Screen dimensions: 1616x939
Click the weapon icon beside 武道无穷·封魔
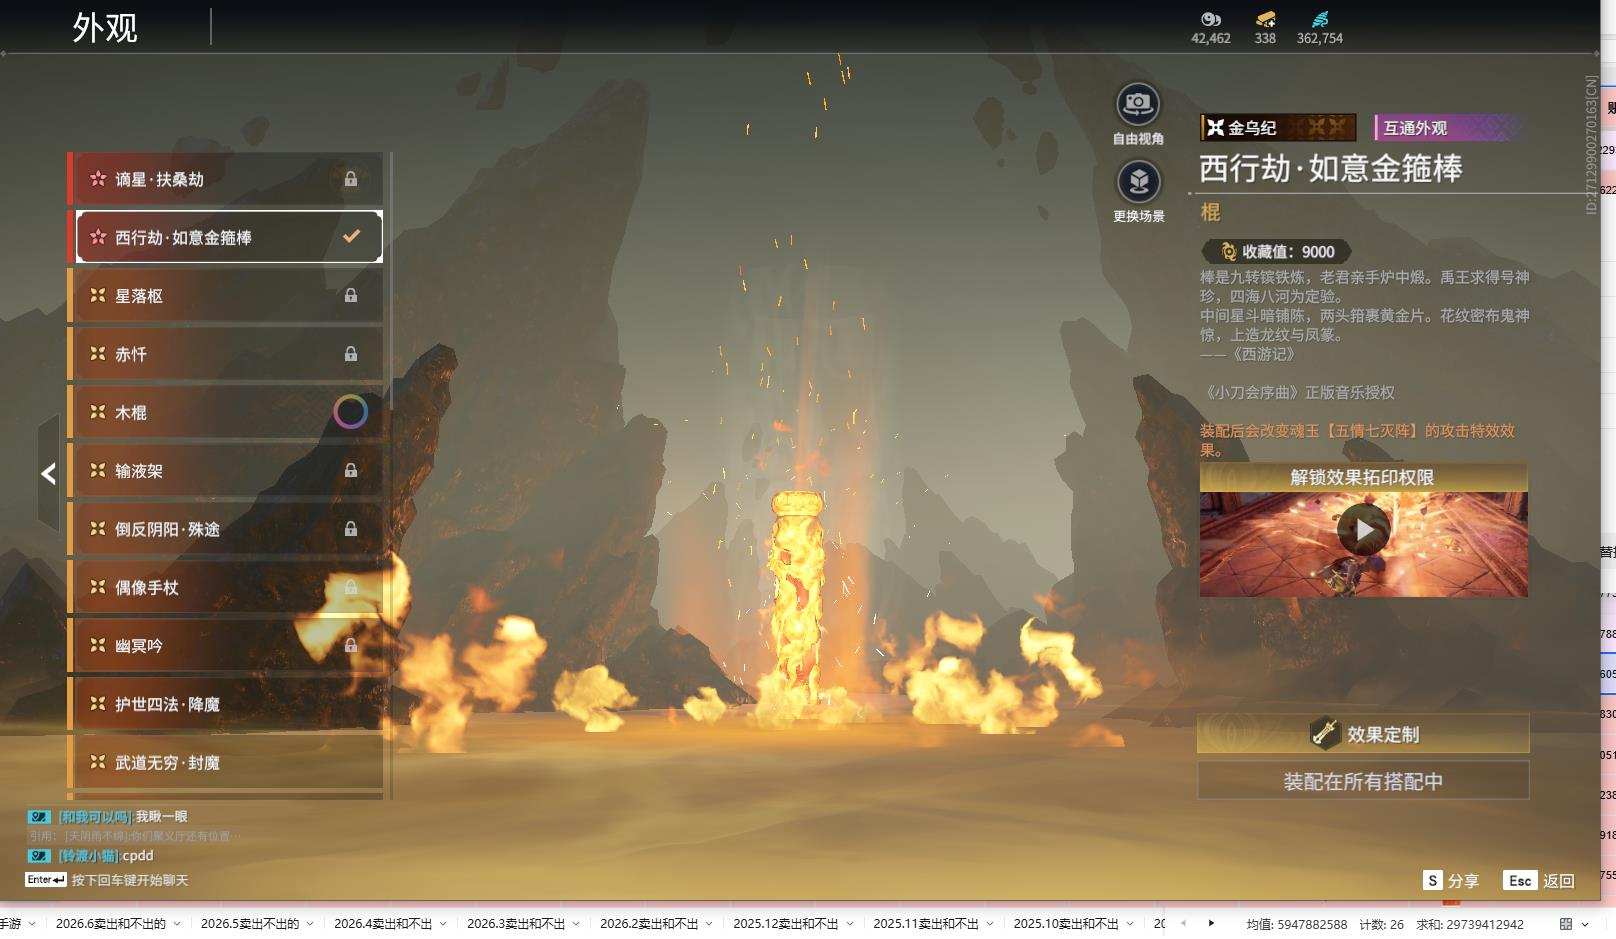(x=98, y=762)
